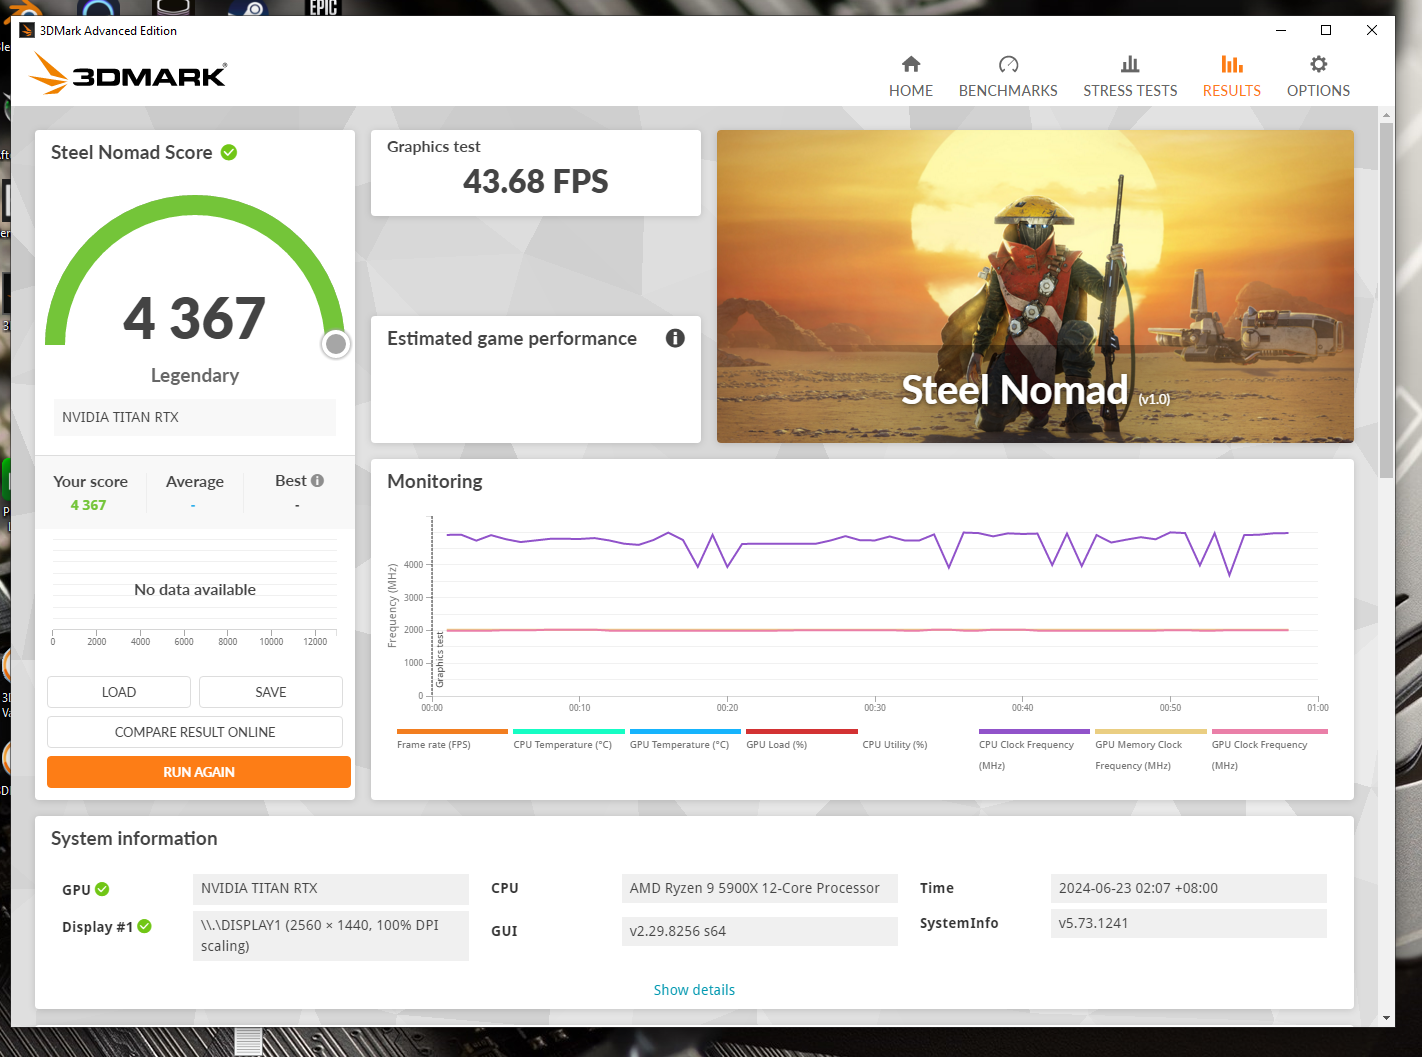The image size is (1422, 1057).
Task: Click the Legendary rating label
Action: click(195, 375)
